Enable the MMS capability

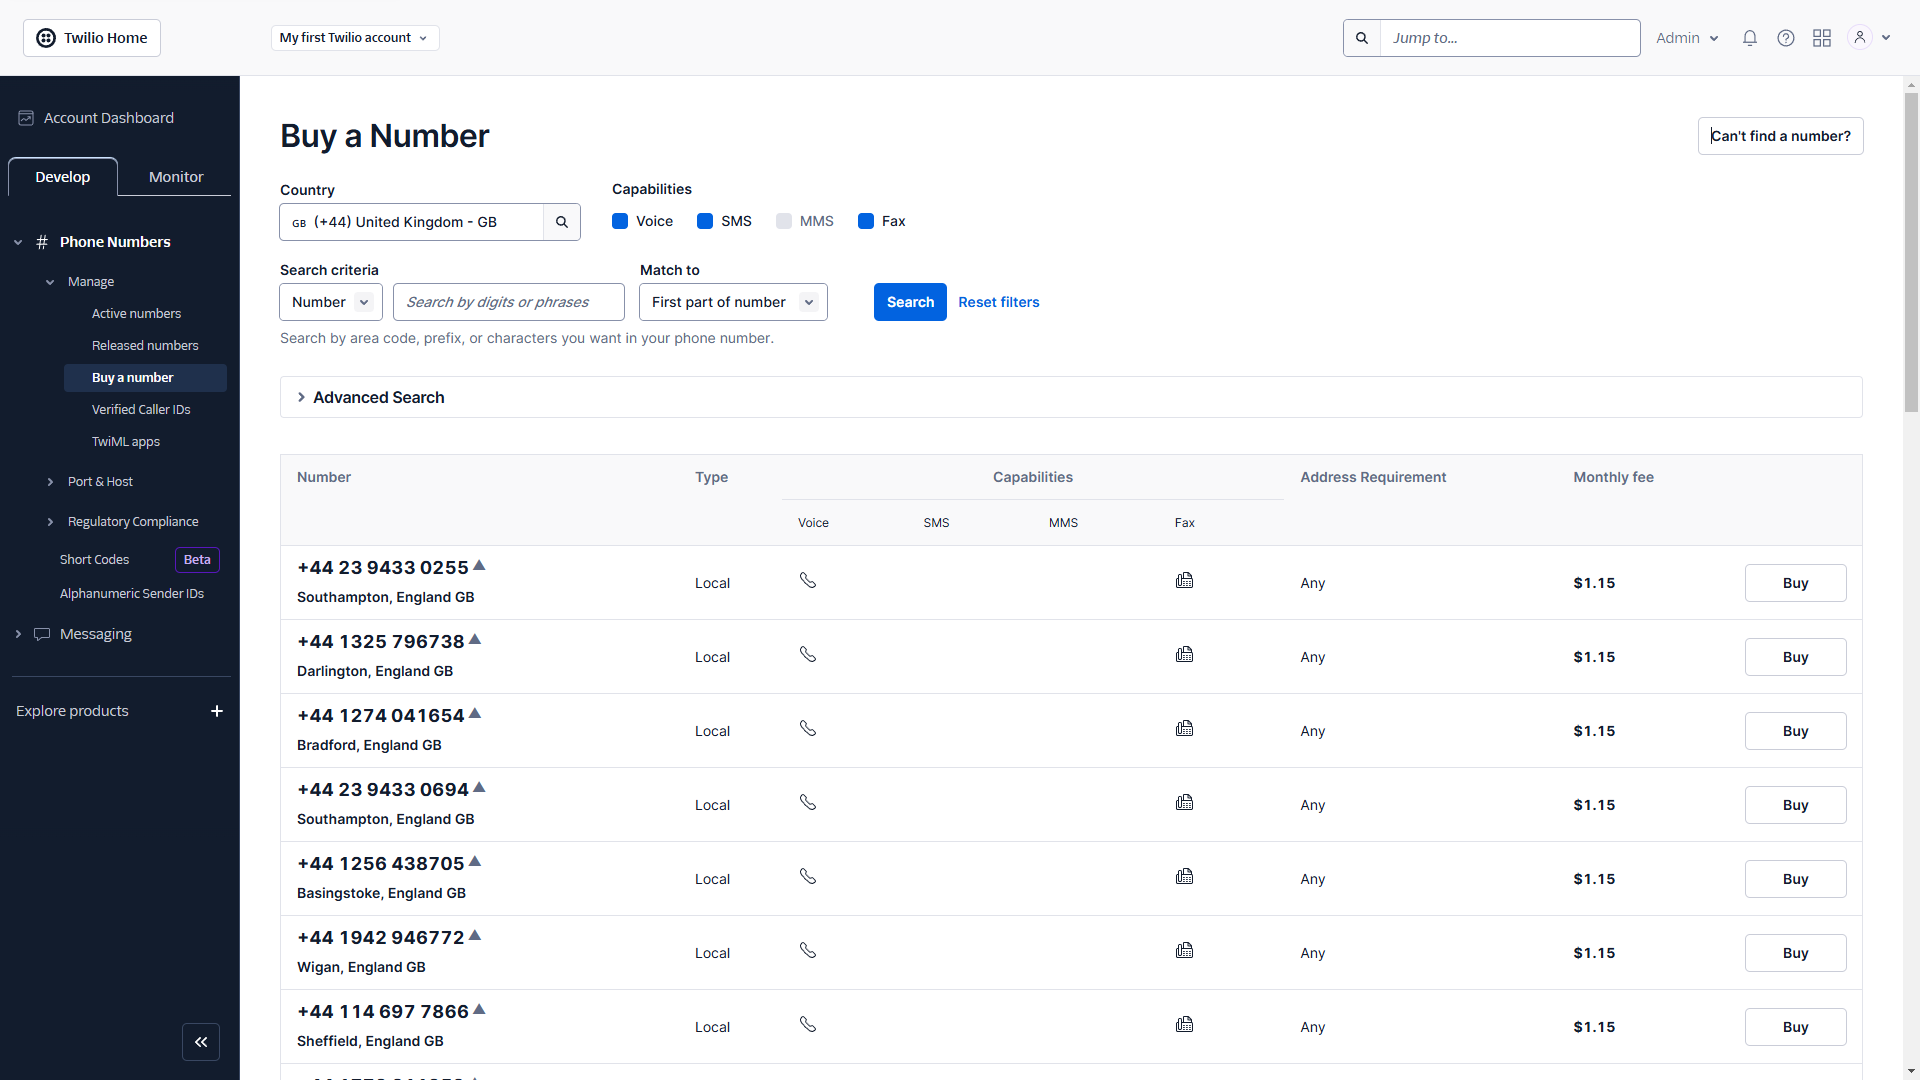coord(783,221)
